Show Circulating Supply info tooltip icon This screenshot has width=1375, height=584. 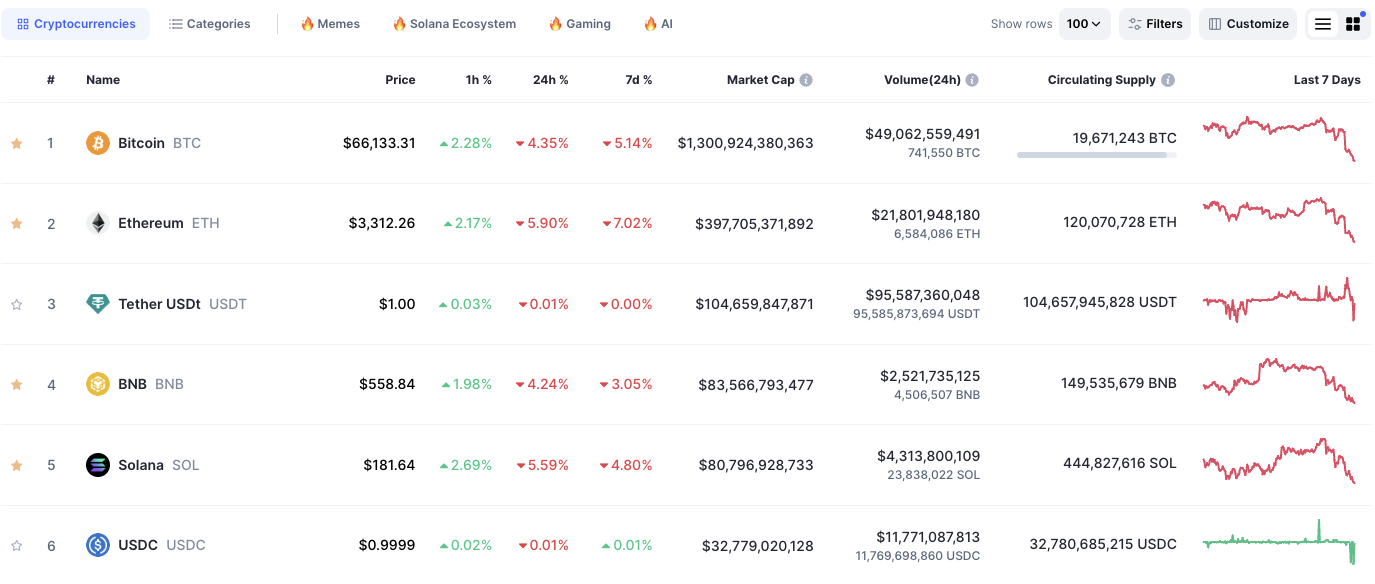click(x=1168, y=80)
